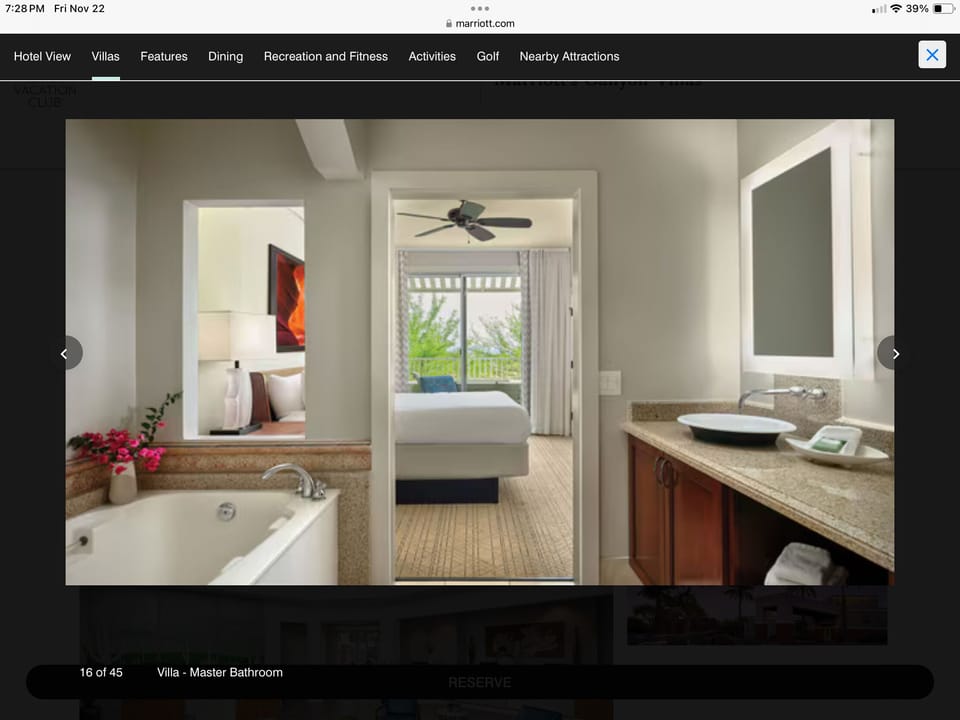This screenshot has height=720, width=960.
Task: Open the Dining photo tab
Action: coord(225,56)
